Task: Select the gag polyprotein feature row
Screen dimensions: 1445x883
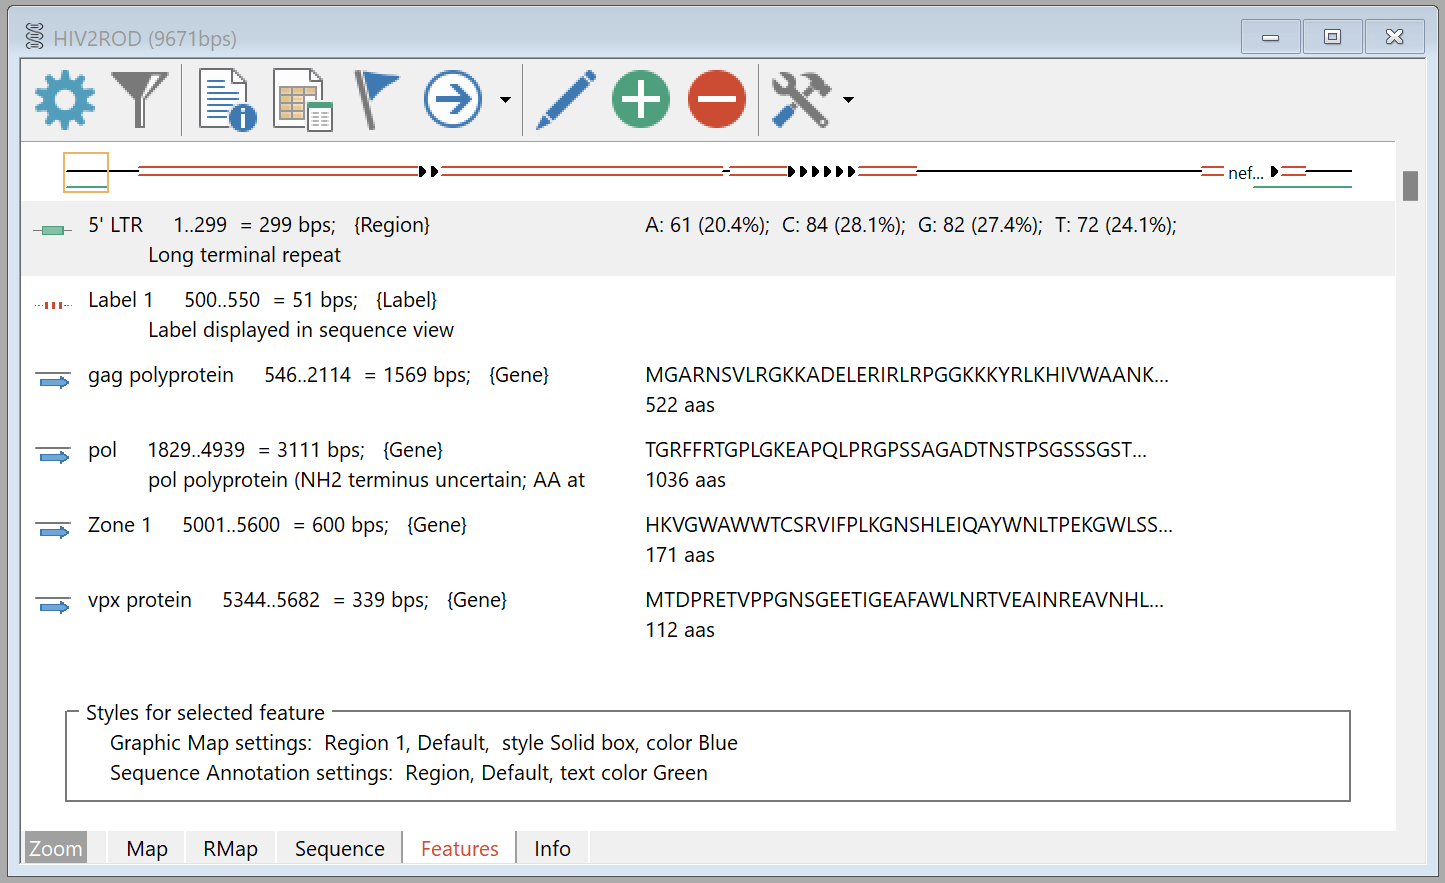Action: point(160,375)
